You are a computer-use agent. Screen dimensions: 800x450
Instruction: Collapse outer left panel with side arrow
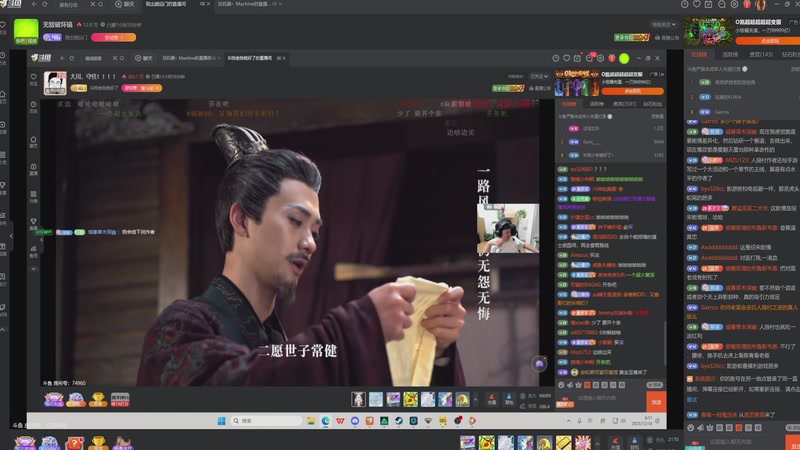click(x=11, y=236)
